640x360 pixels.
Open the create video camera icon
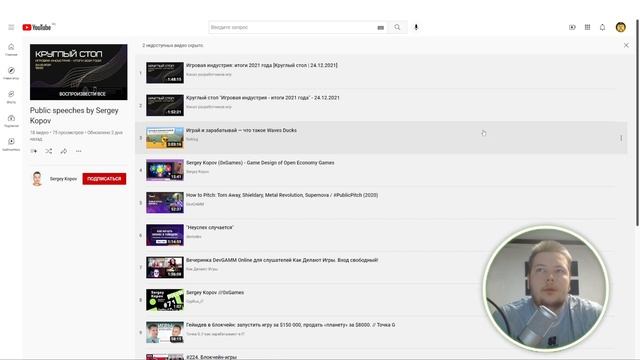point(572,27)
